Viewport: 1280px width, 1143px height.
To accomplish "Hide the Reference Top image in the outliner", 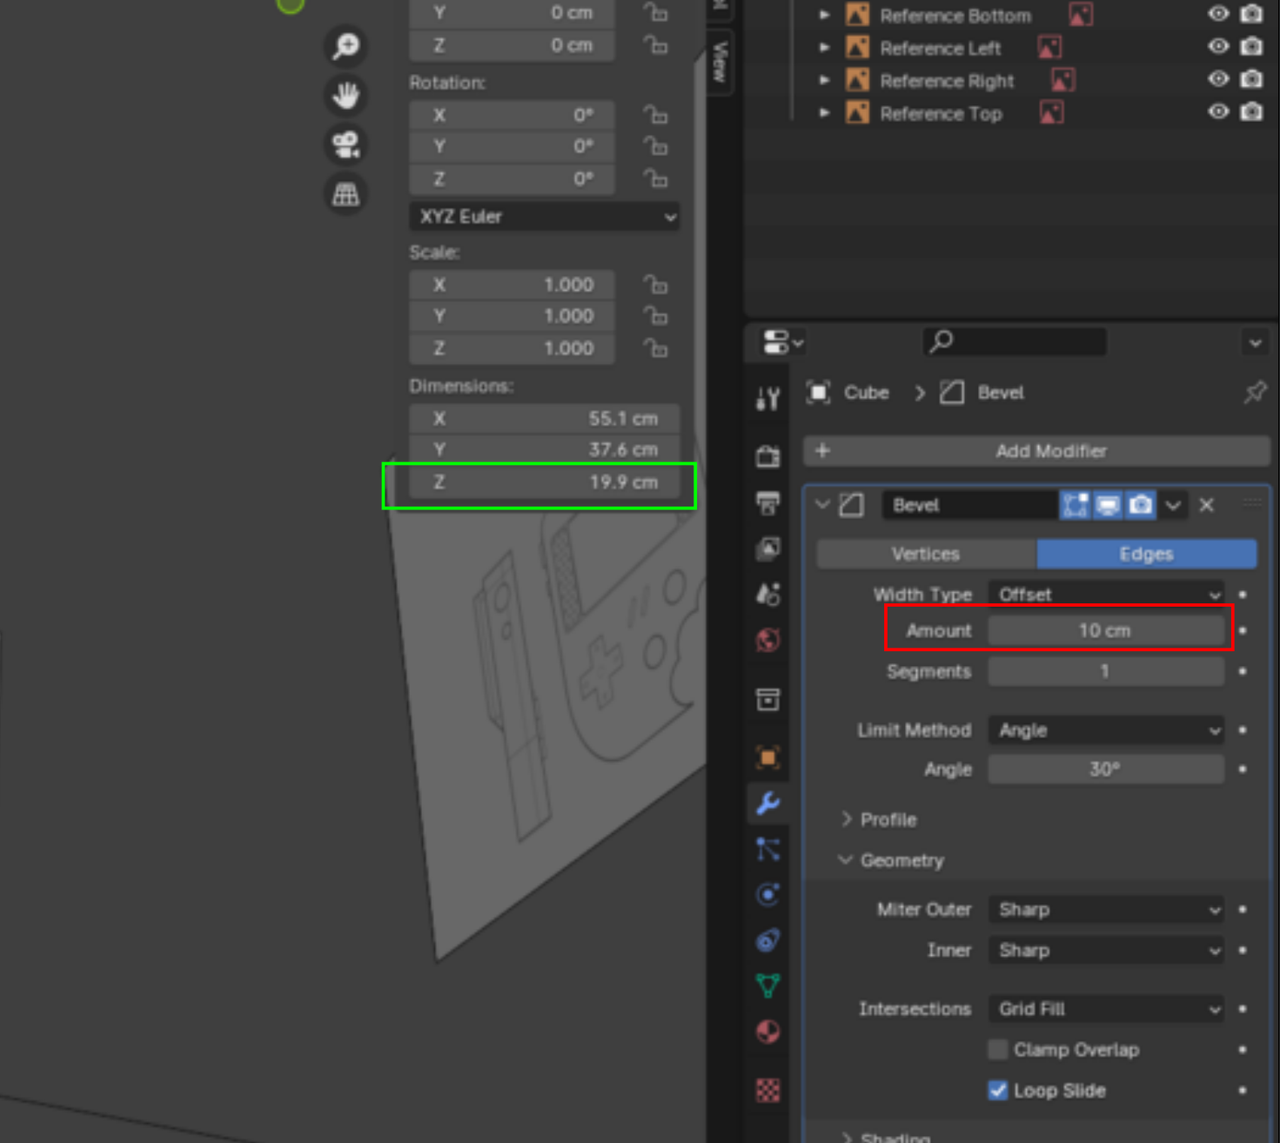I will tap(1218, 113).
